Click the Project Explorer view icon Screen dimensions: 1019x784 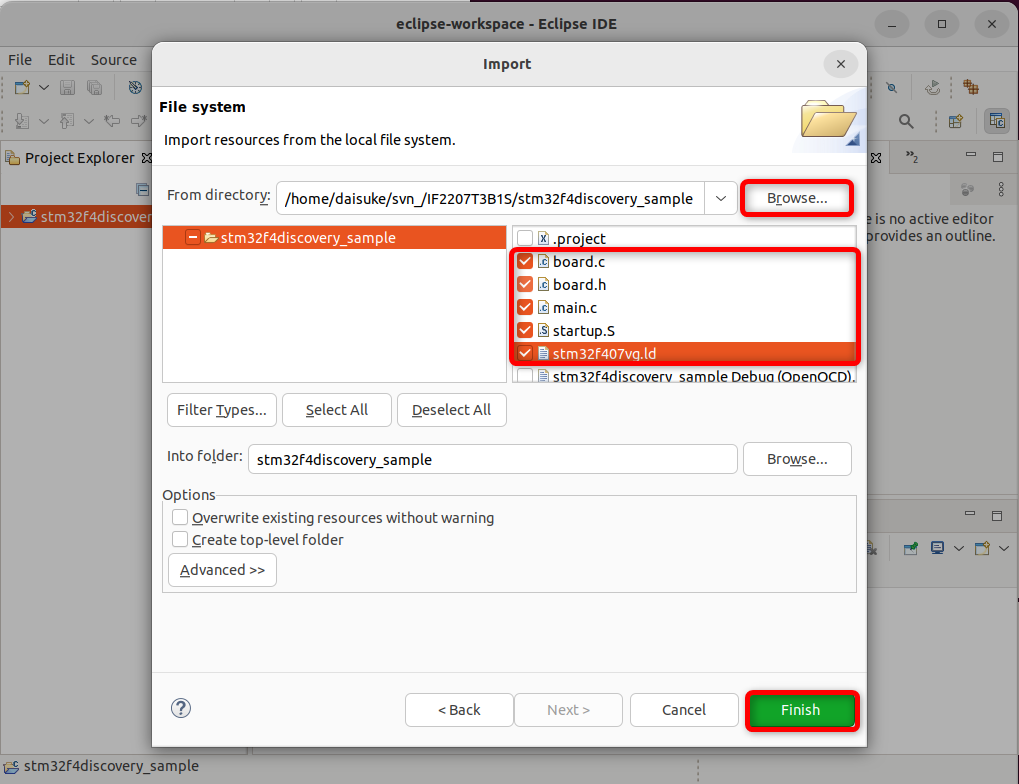pos(12,158)
